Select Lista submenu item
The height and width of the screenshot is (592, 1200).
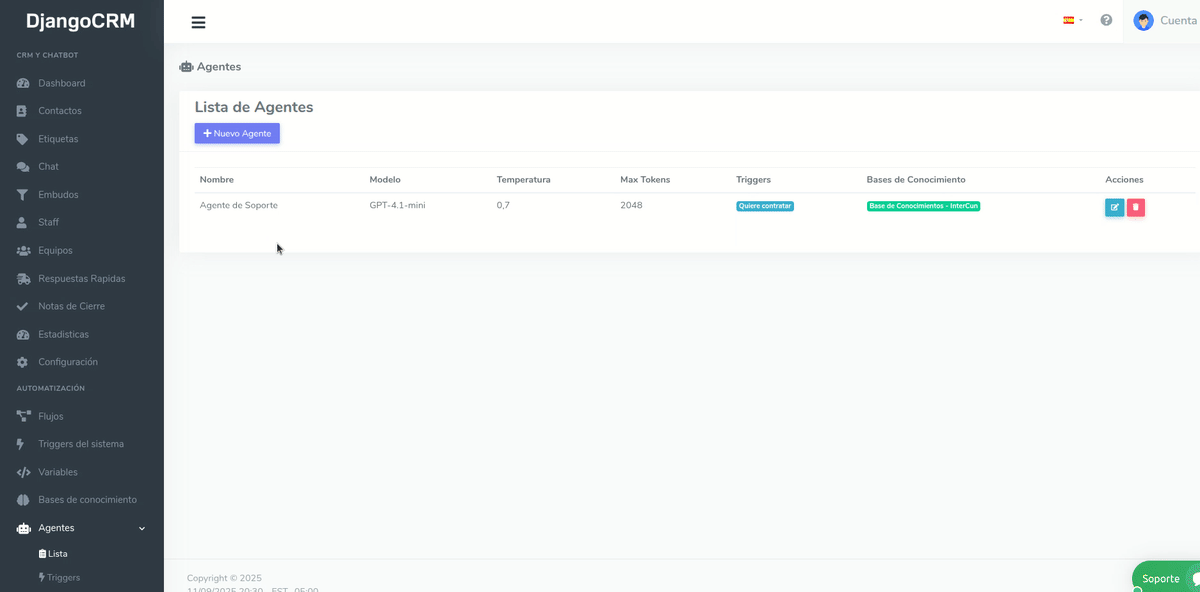coord(53,554)
